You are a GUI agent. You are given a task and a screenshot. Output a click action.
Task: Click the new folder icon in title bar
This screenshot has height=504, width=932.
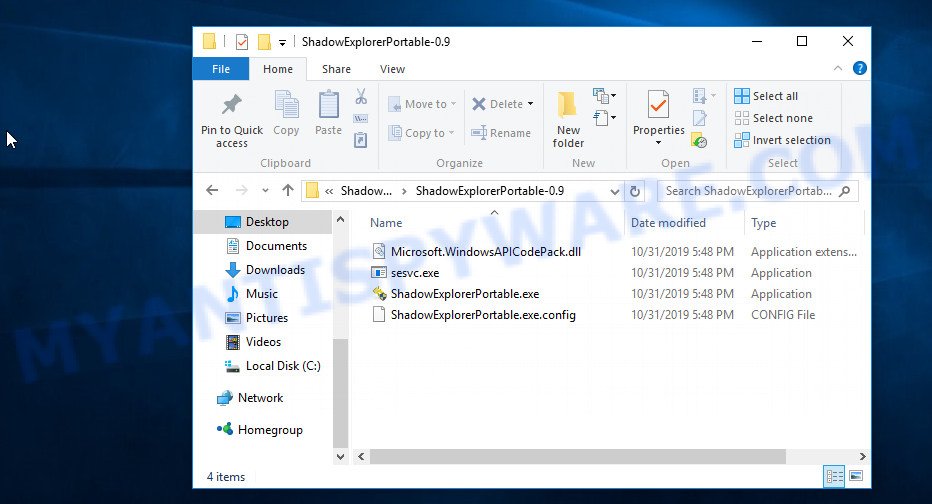264,42
